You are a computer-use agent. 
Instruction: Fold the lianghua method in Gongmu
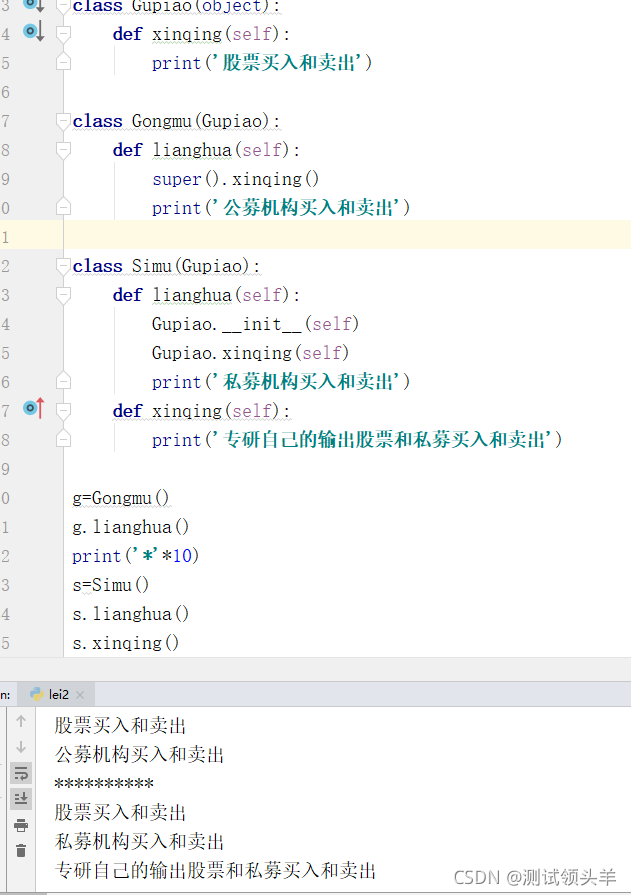(x=64, y=150)
